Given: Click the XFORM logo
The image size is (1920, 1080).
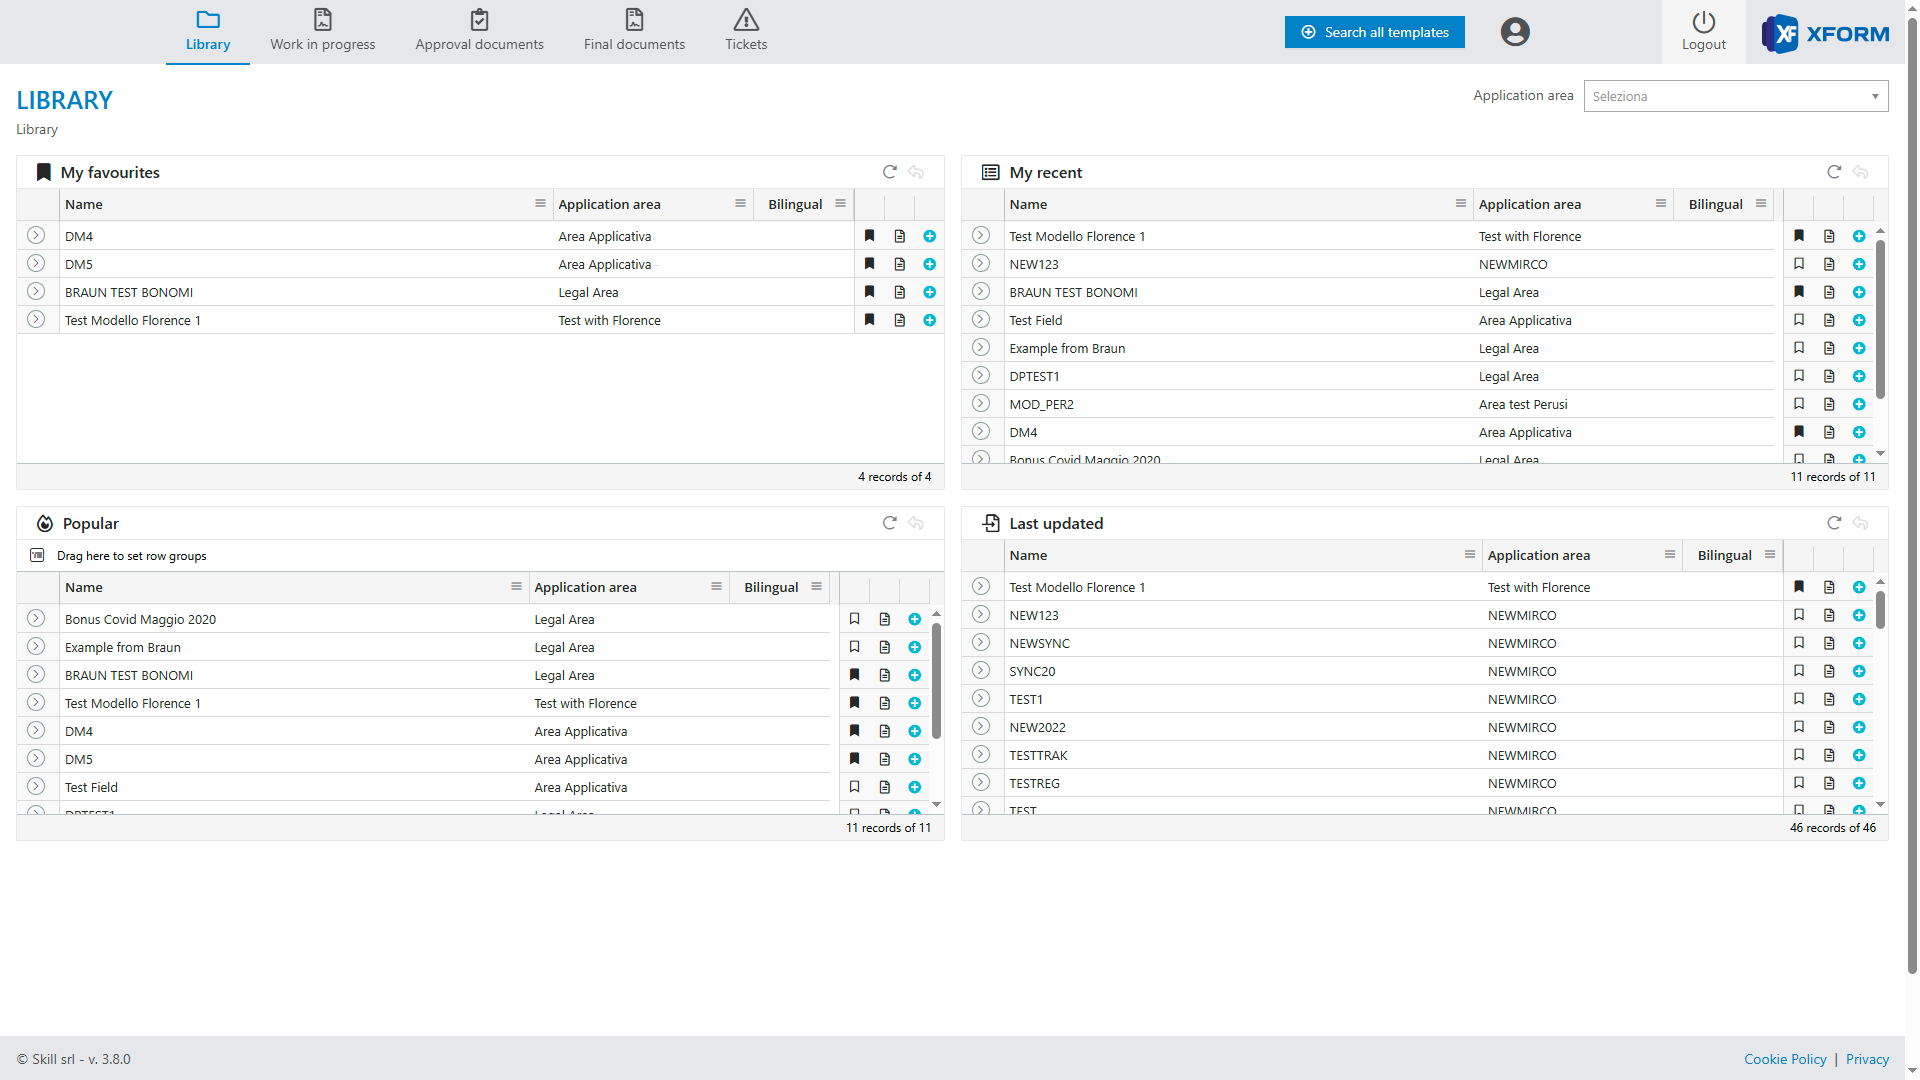Looking at the screenshot, I should [1826, 33].
